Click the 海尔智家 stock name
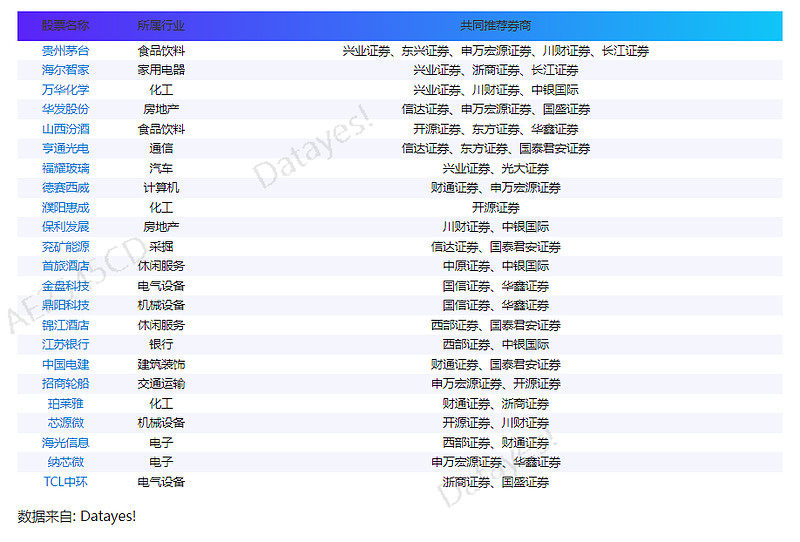Viewport: 800px width, 542px height. tap(65, 70)
